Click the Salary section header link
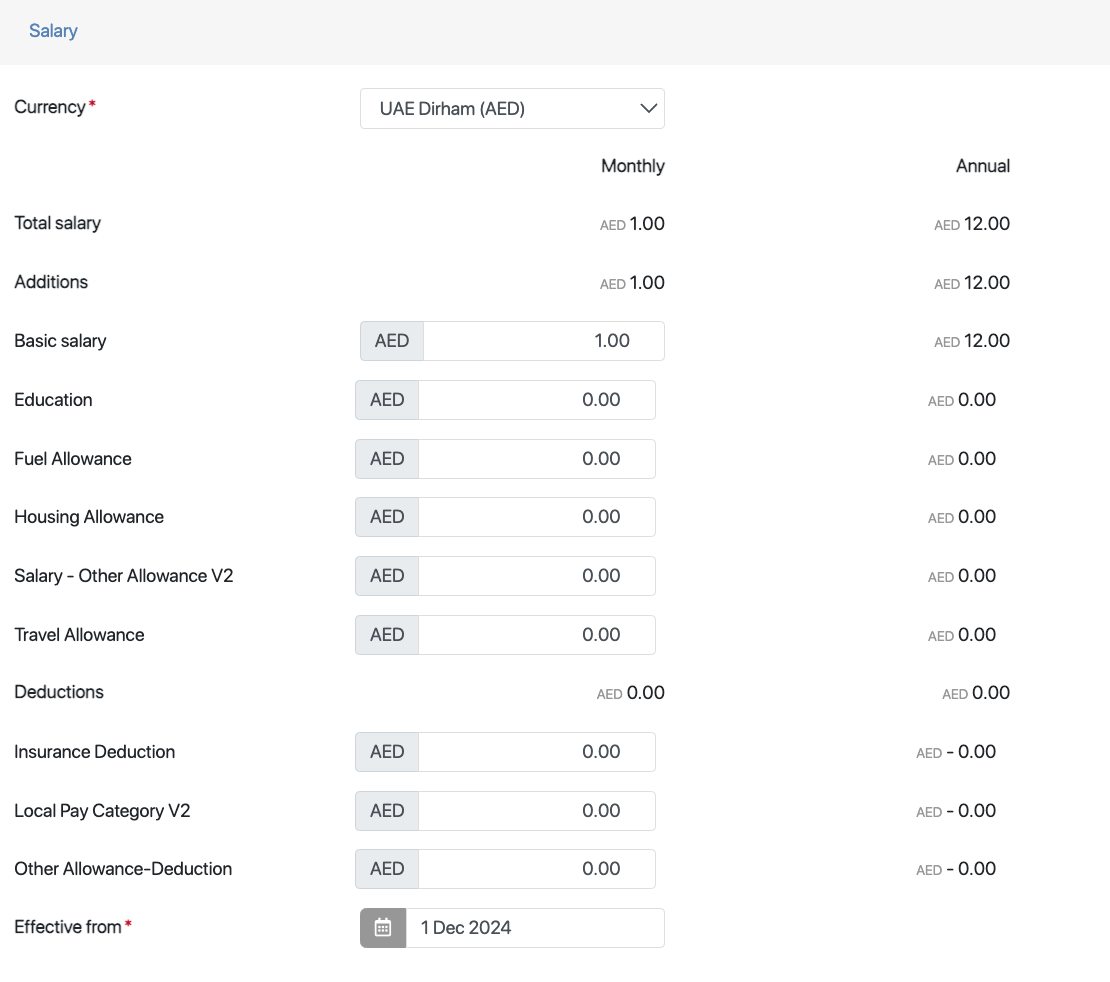 click(x=53, y=31)
